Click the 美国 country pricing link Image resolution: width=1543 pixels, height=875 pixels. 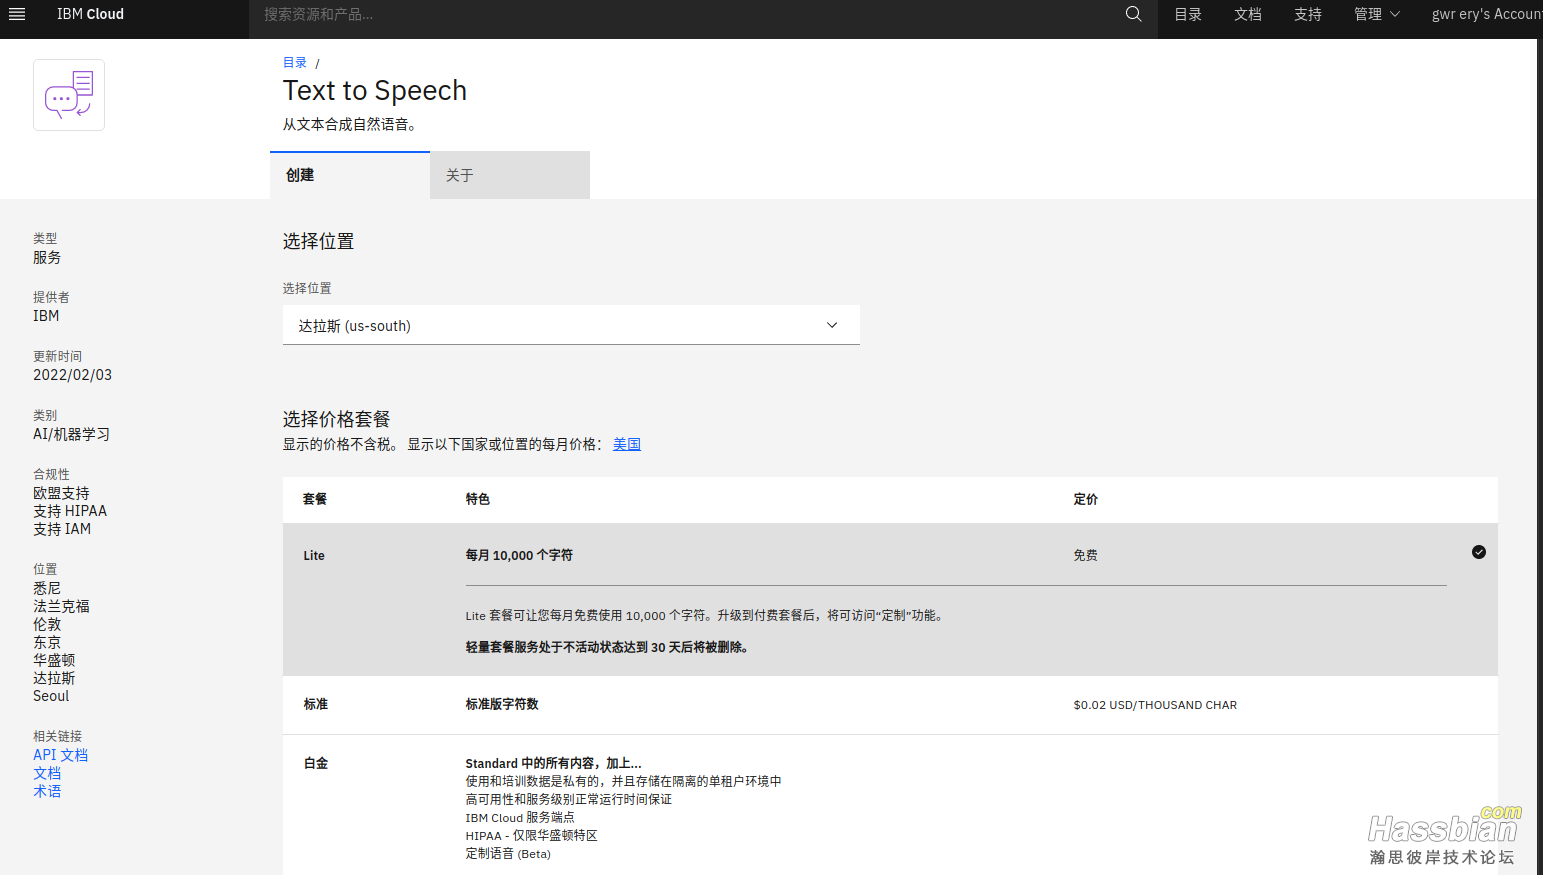click(627, 444)
